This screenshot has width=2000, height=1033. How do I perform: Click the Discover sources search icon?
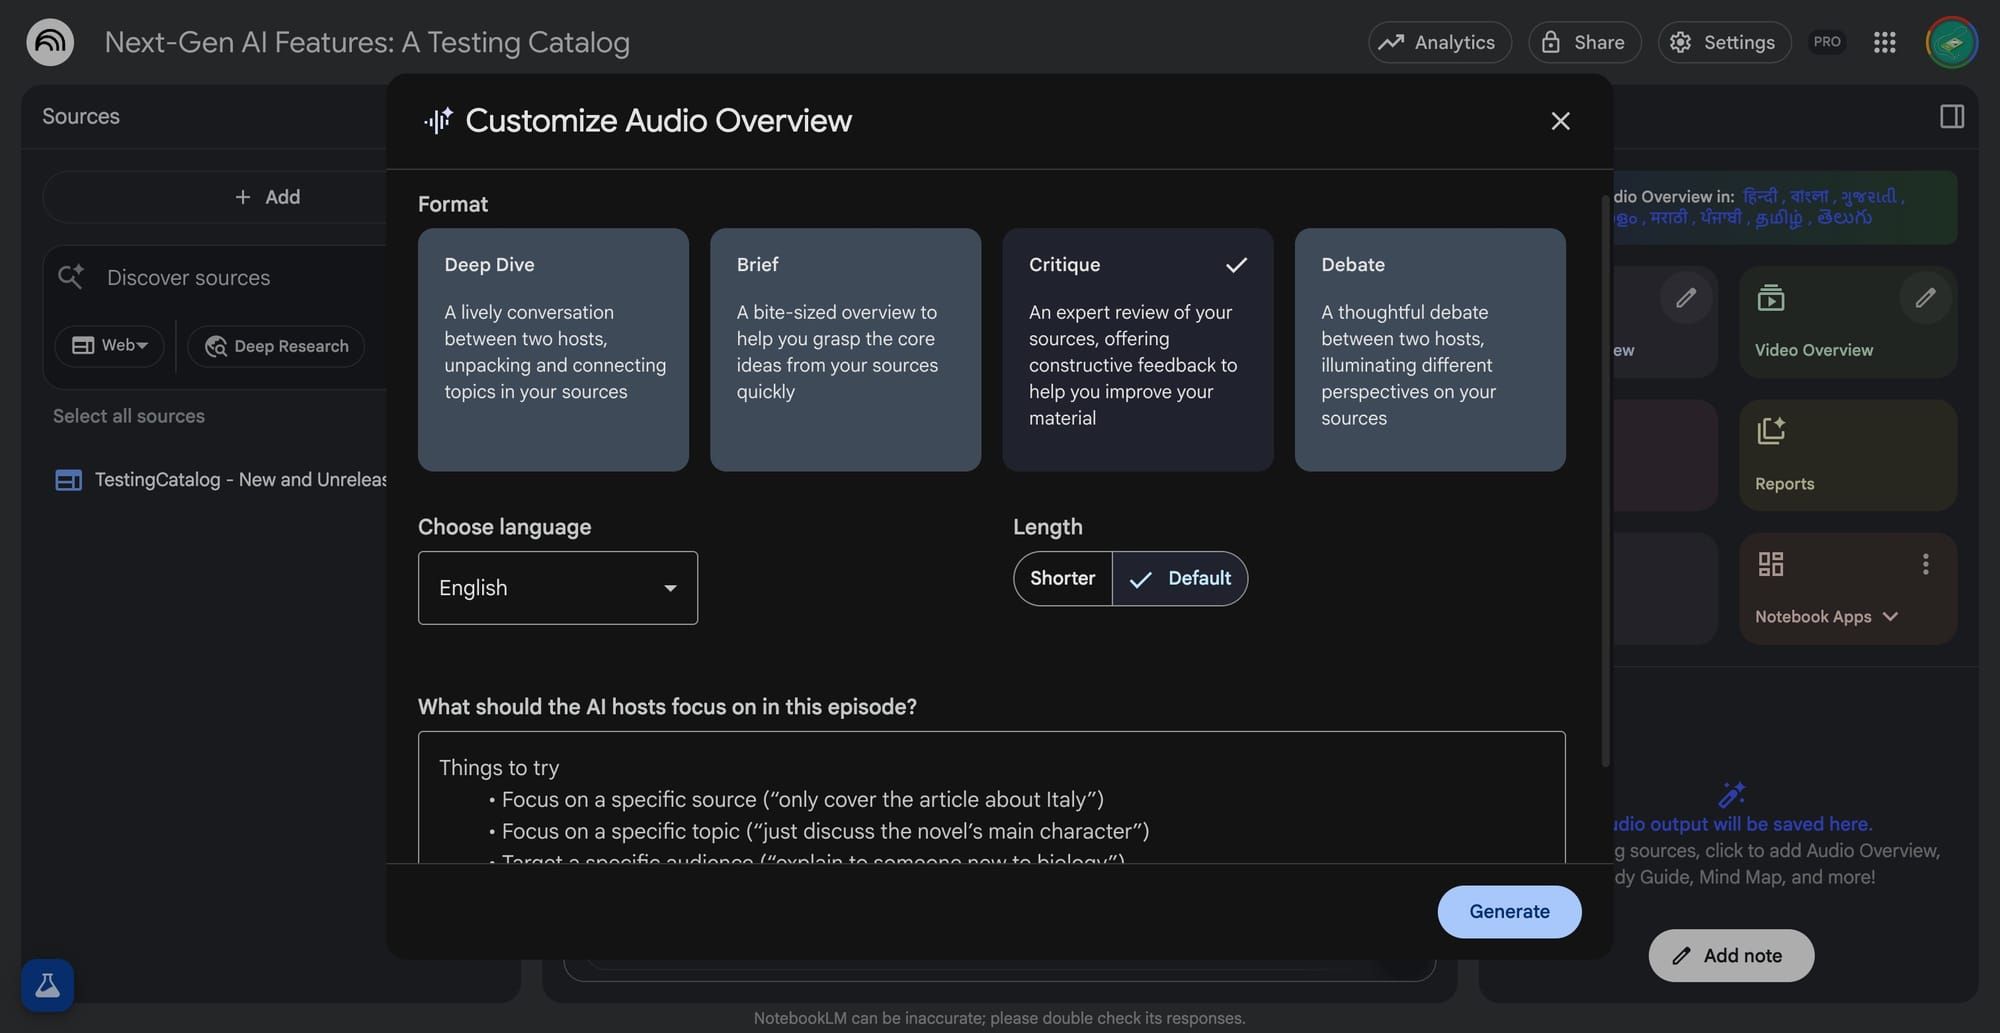pyautogui.click(x=70, y=277)
